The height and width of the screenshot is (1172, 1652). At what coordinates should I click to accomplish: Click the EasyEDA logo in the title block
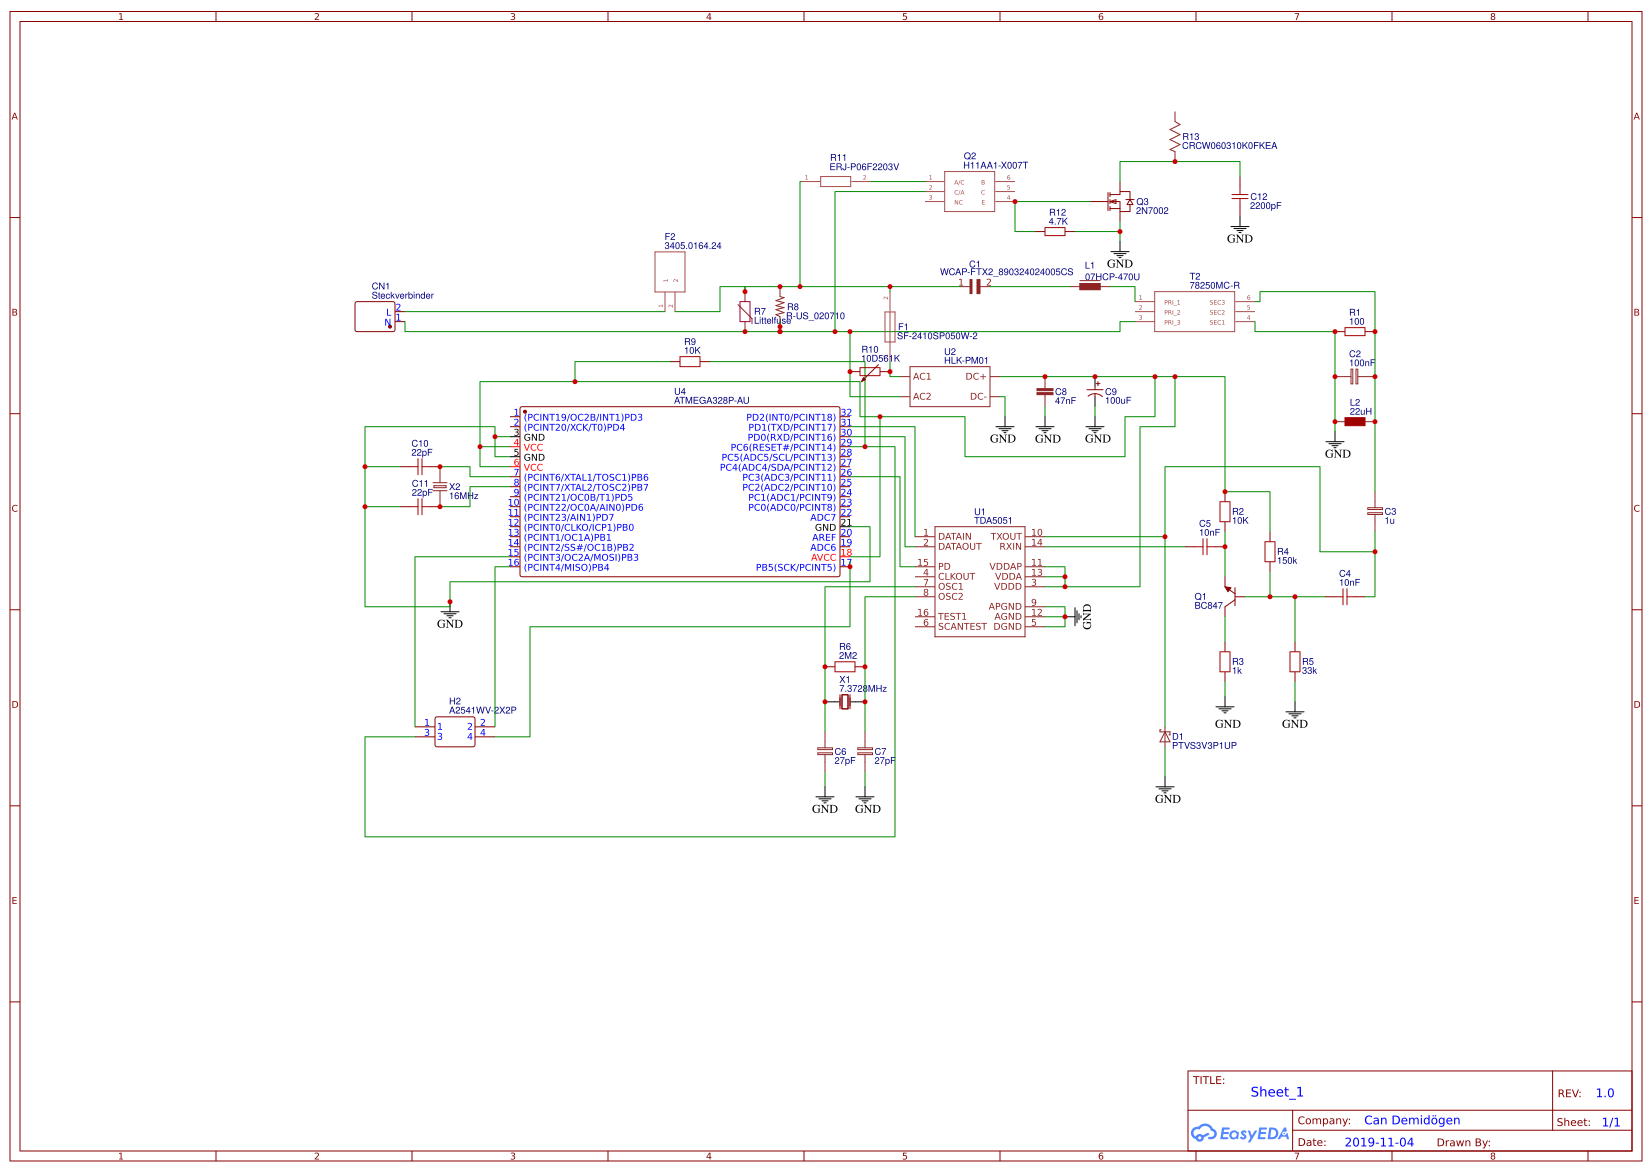pos(1239,1133)
